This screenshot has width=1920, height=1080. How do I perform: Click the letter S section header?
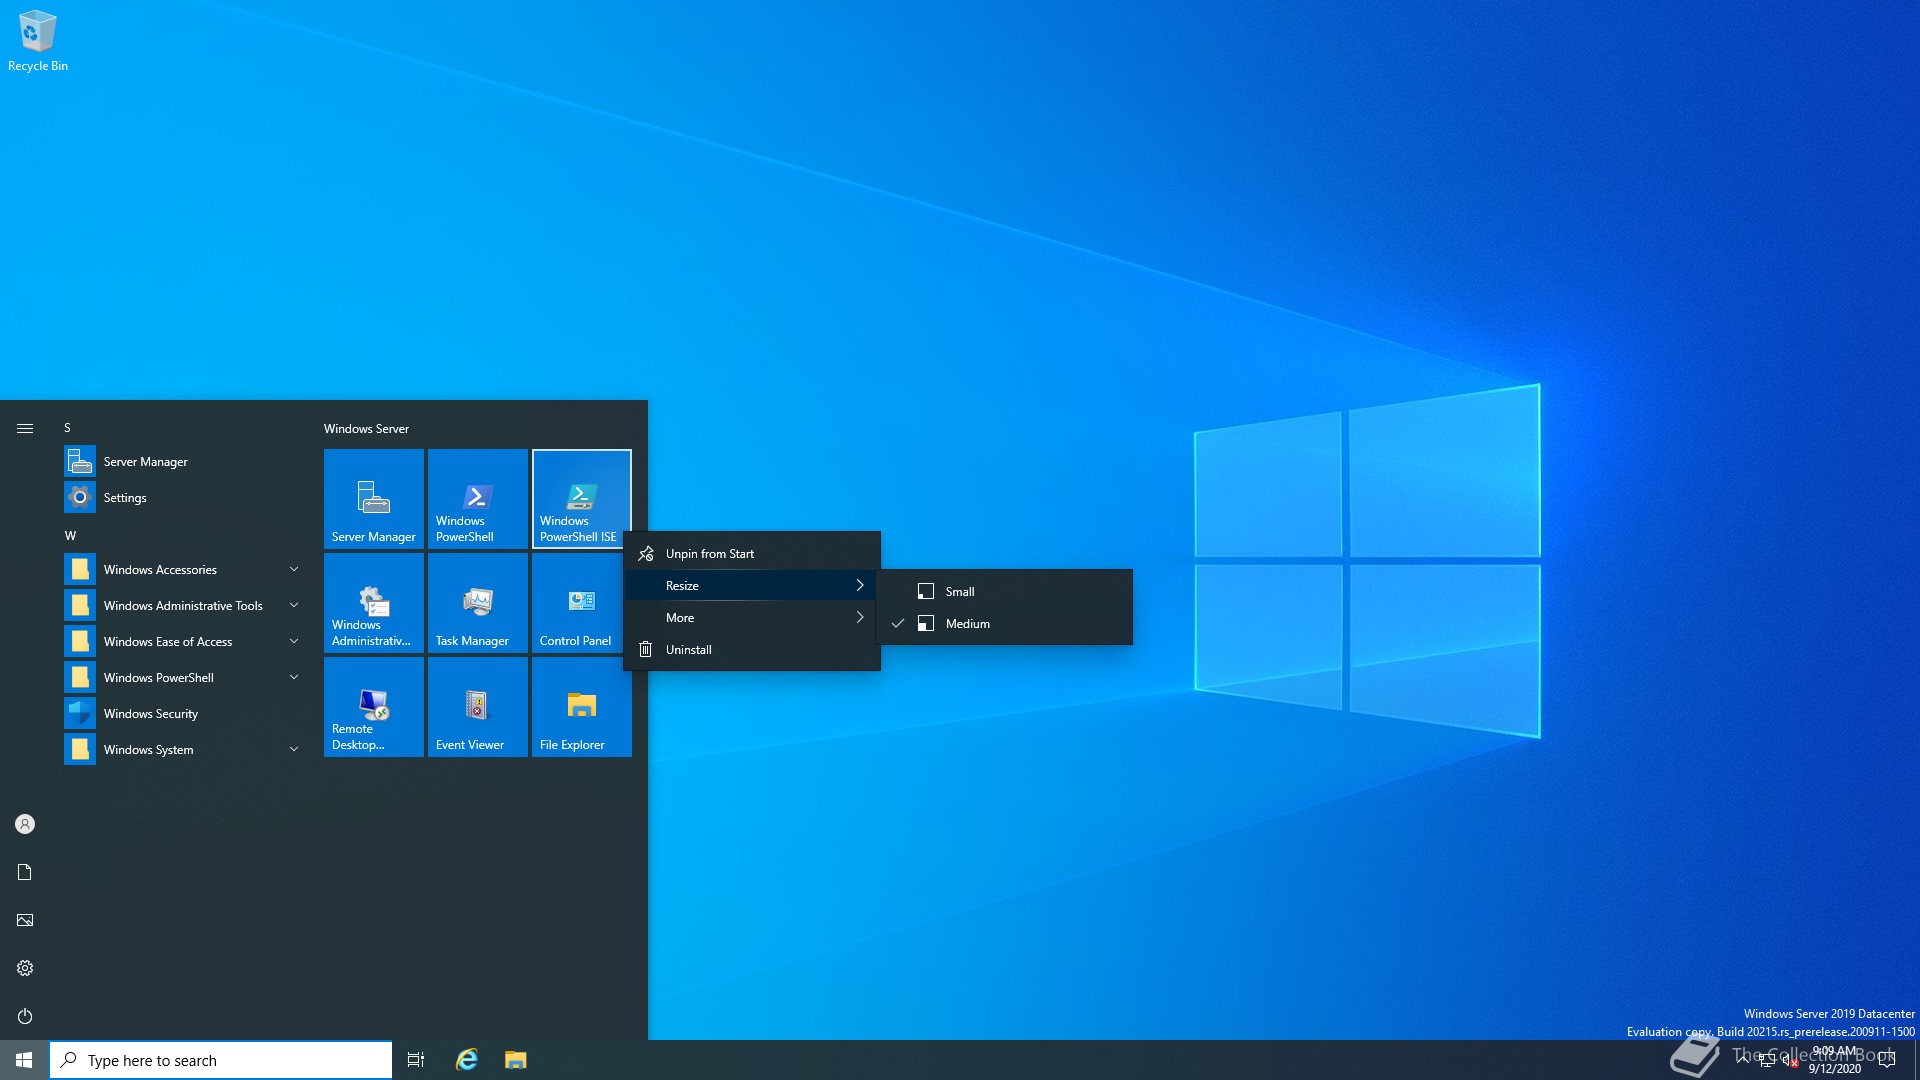(68, 427)
